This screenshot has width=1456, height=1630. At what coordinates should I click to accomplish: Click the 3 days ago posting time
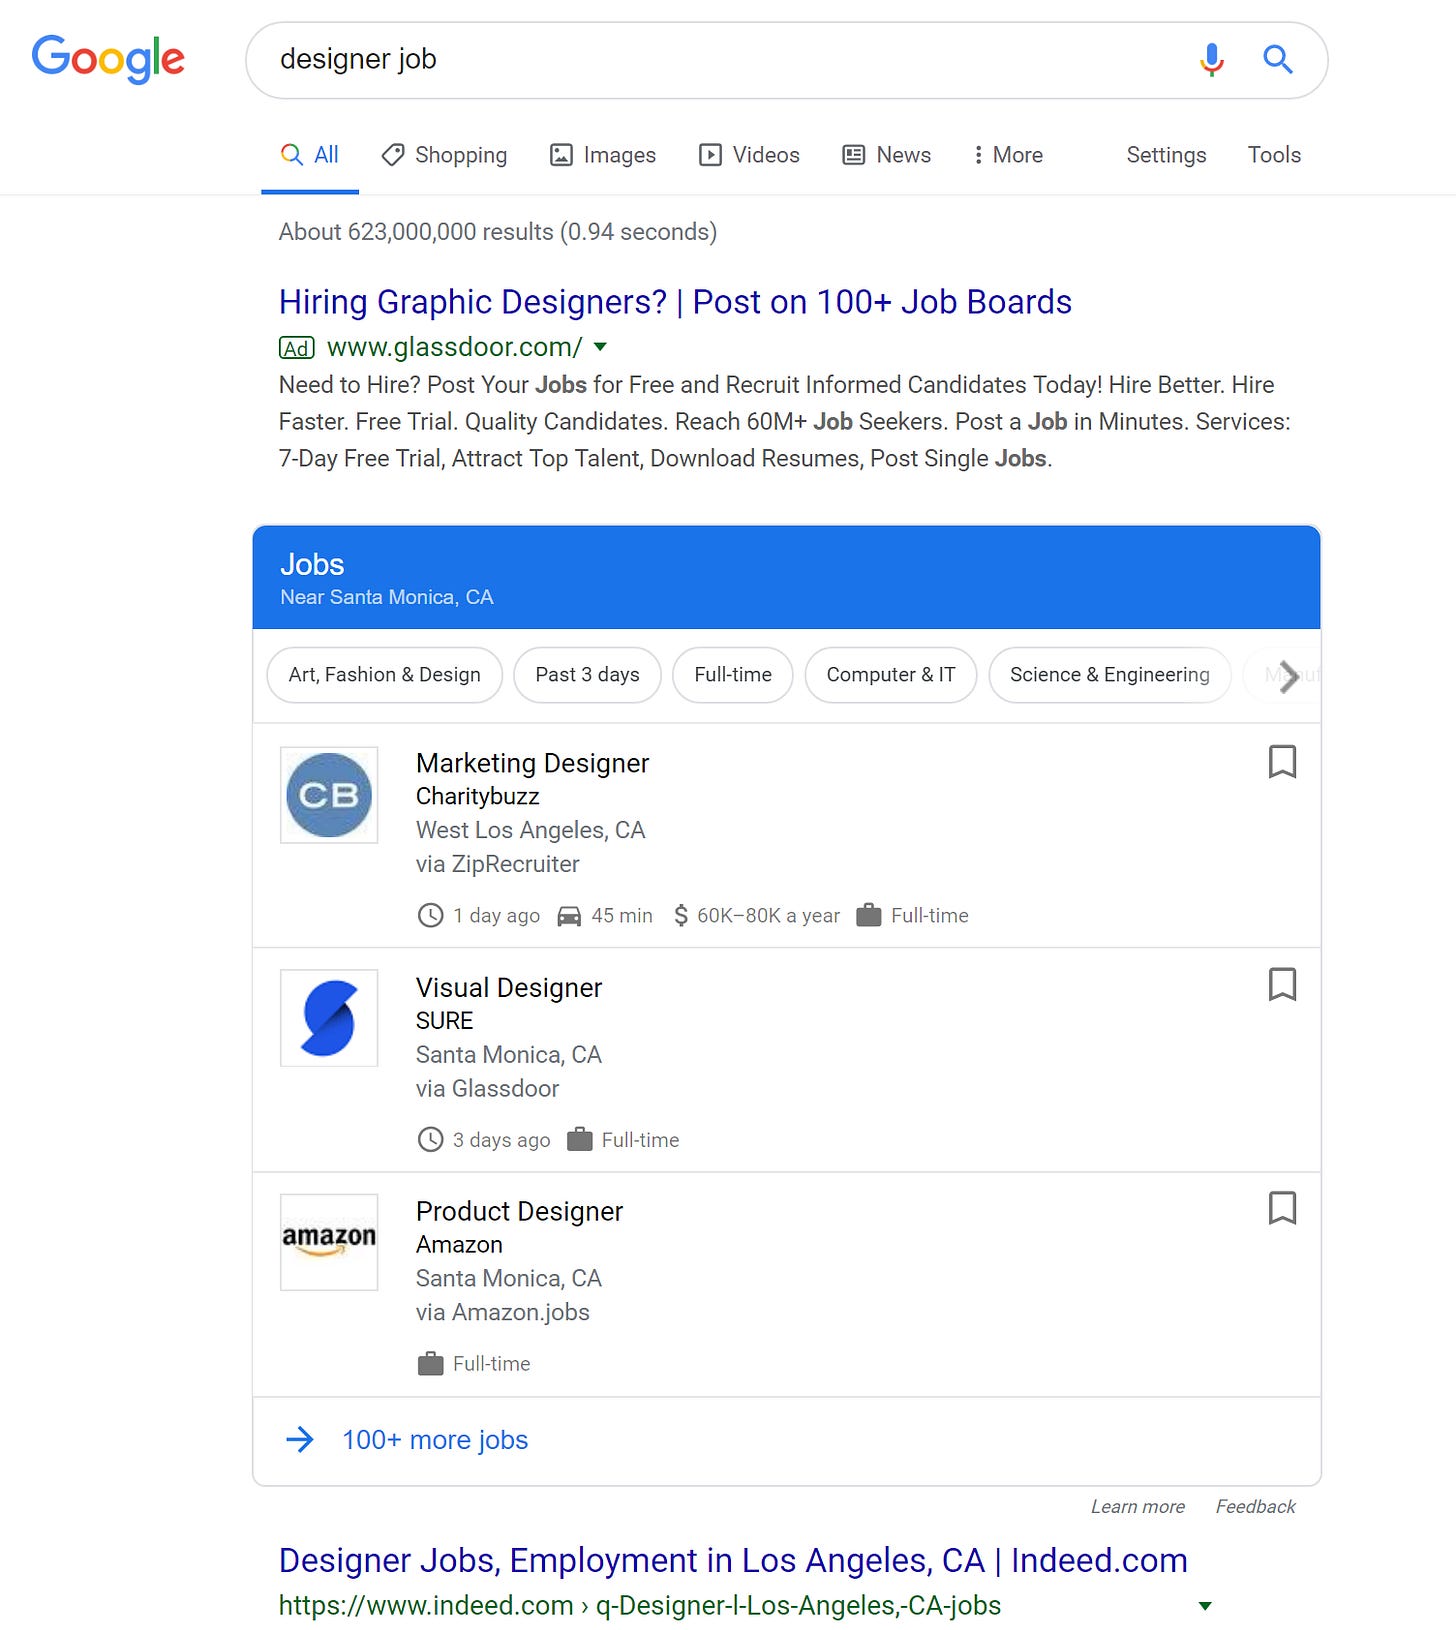501,1140
